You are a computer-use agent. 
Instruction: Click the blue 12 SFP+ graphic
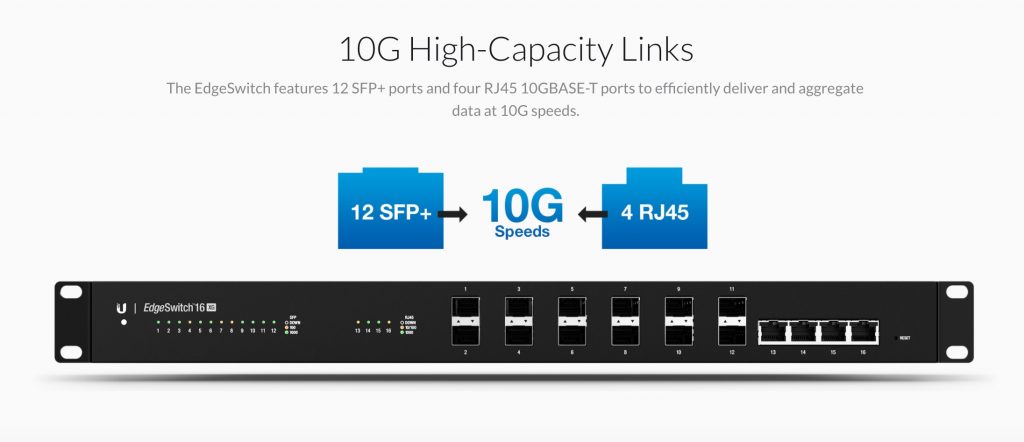[x=391, y=208]
